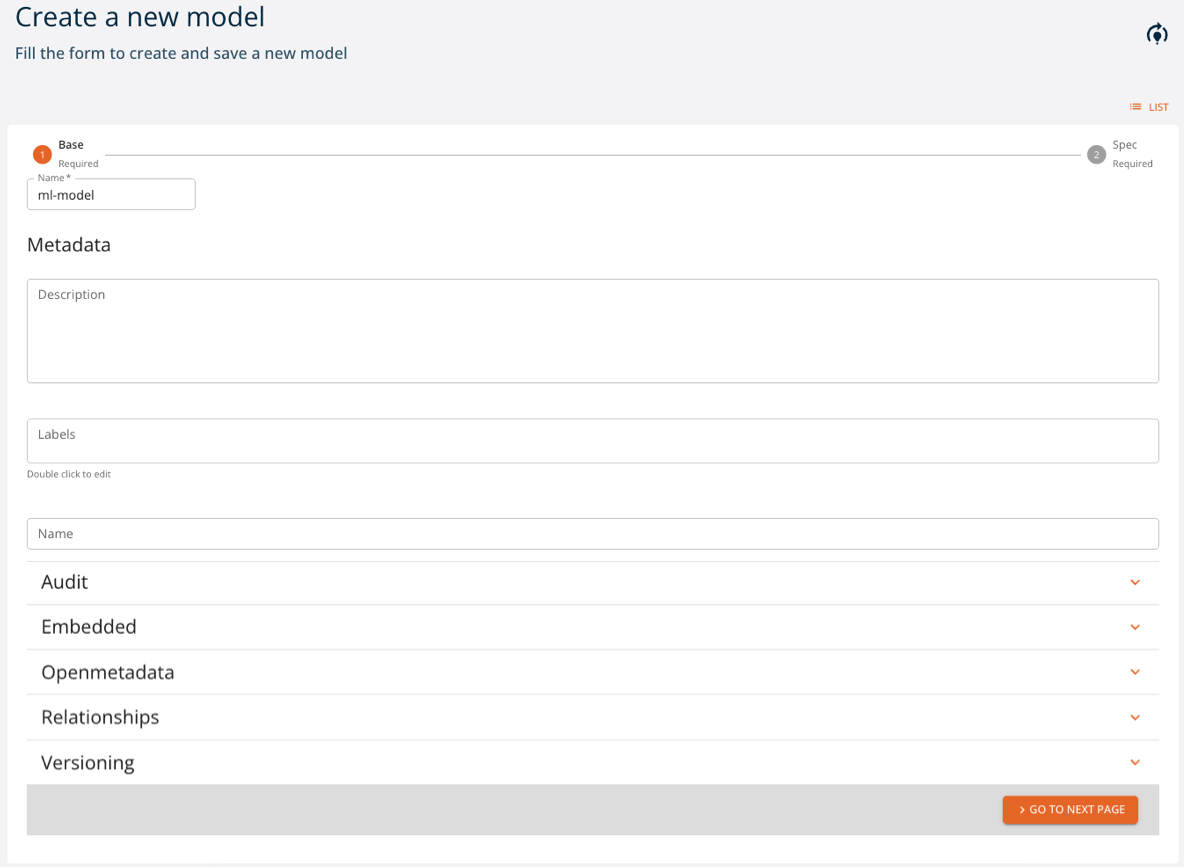Viewport: 1184px width, 868px height.
Task: Click the chevron arrow on the Audit row
Action: 1135,582
